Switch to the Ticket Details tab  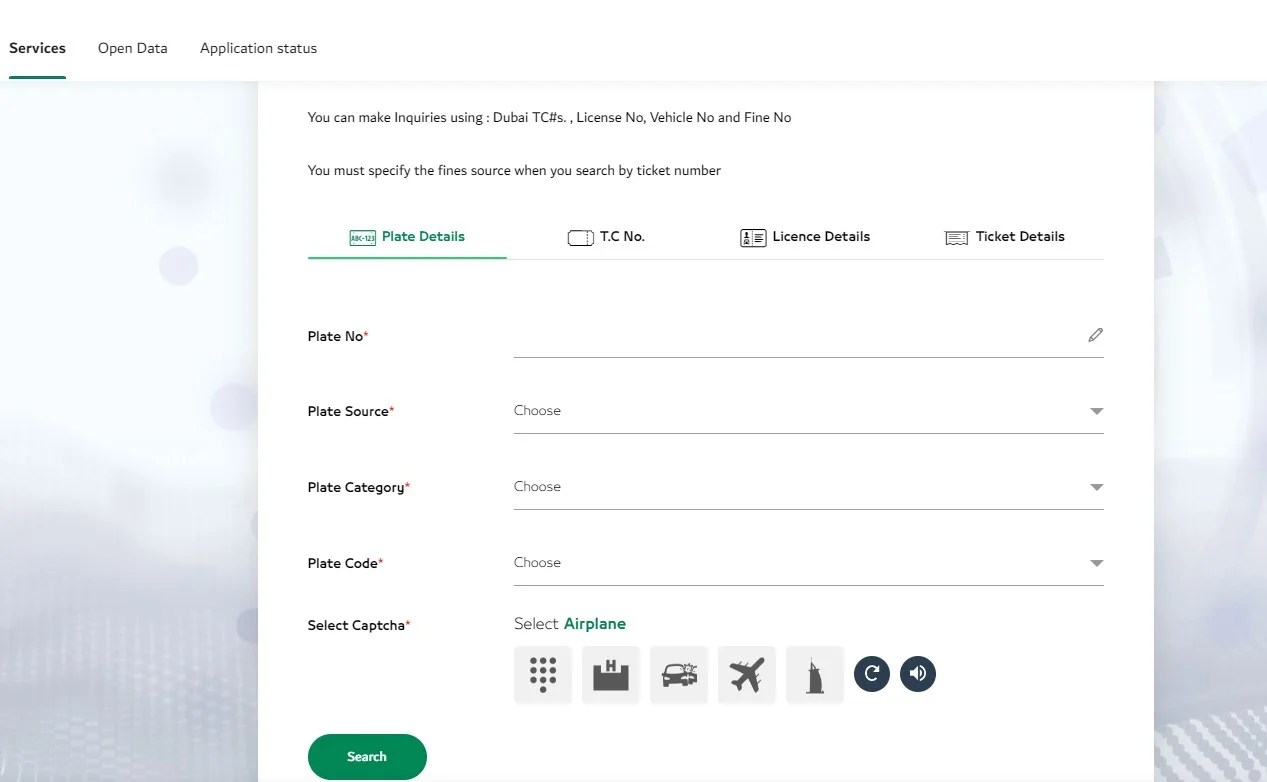1005,237
